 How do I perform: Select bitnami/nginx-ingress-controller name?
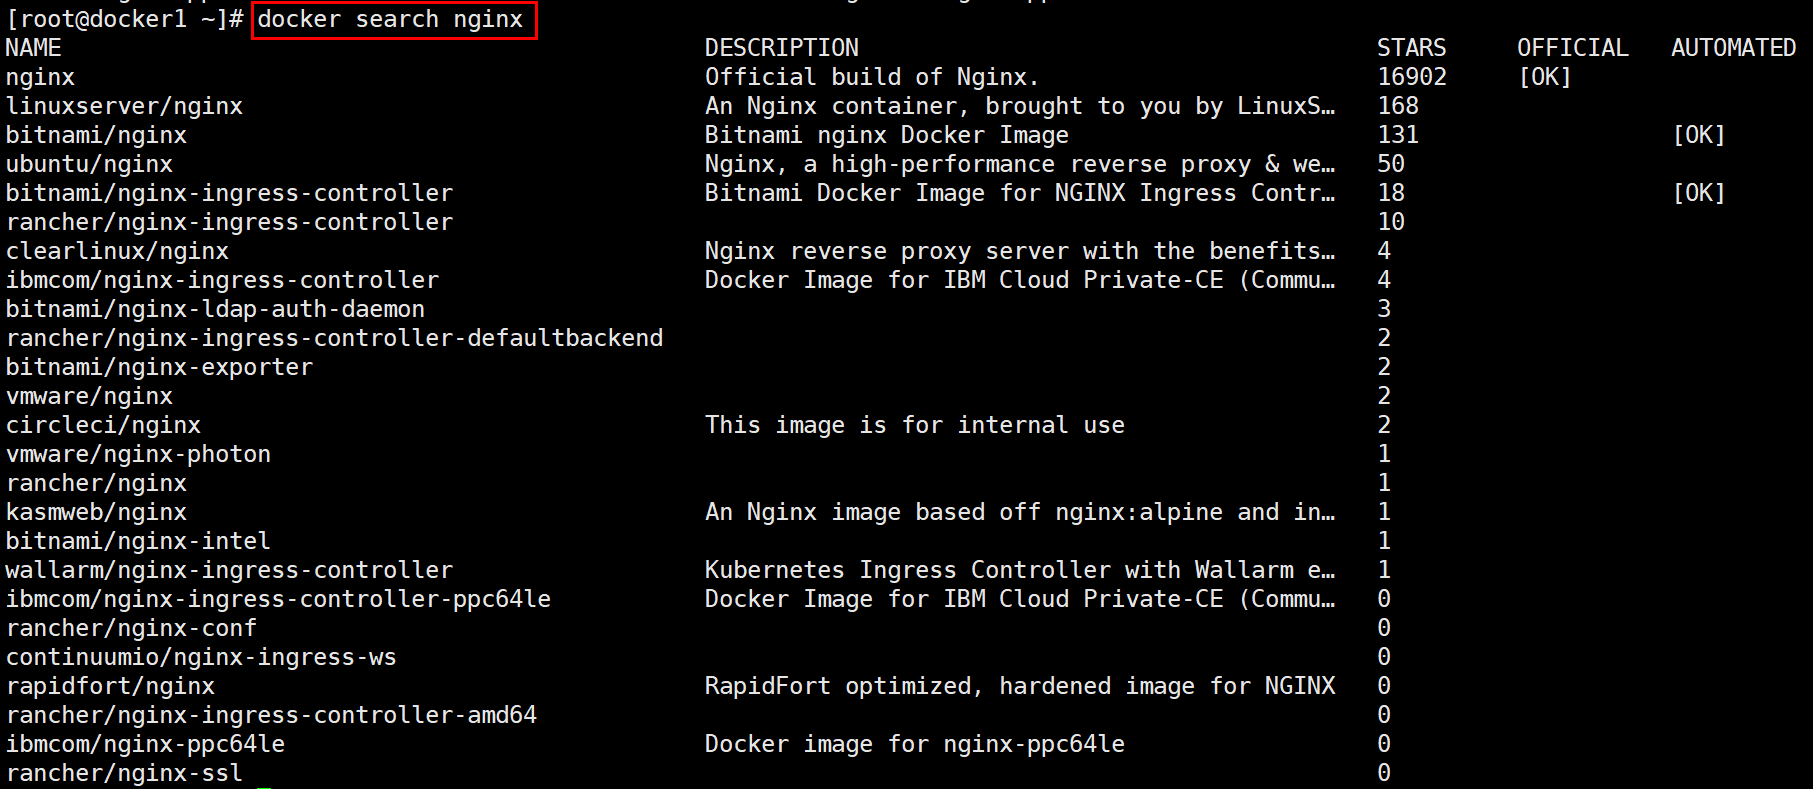[x=229, y=193]
